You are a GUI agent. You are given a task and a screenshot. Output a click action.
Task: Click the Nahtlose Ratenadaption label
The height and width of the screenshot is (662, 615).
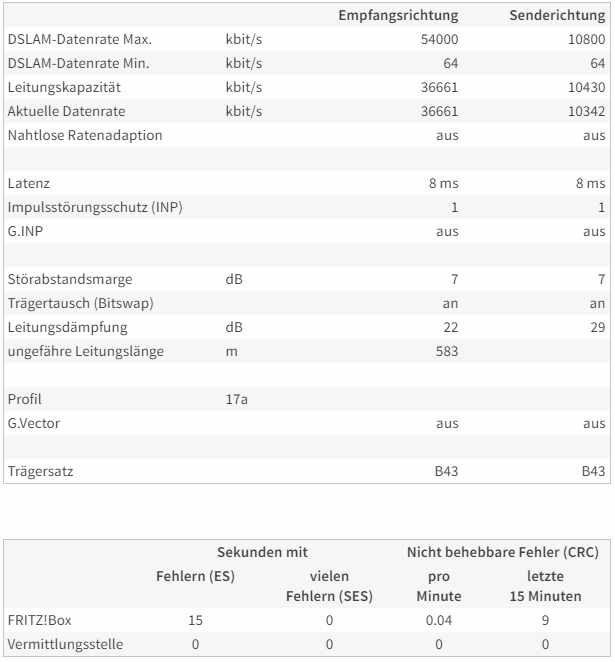pyautogui.click(x=85, y=136)
